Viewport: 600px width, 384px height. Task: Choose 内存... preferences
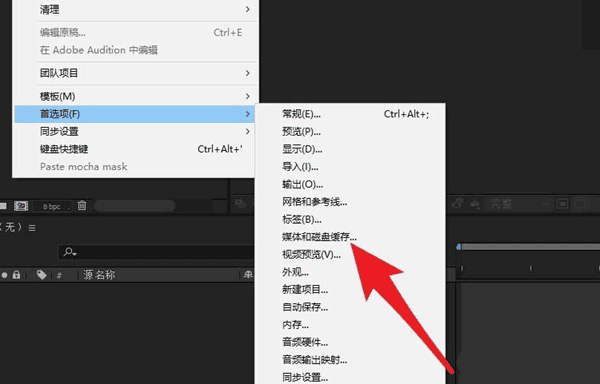click(350, 325)
